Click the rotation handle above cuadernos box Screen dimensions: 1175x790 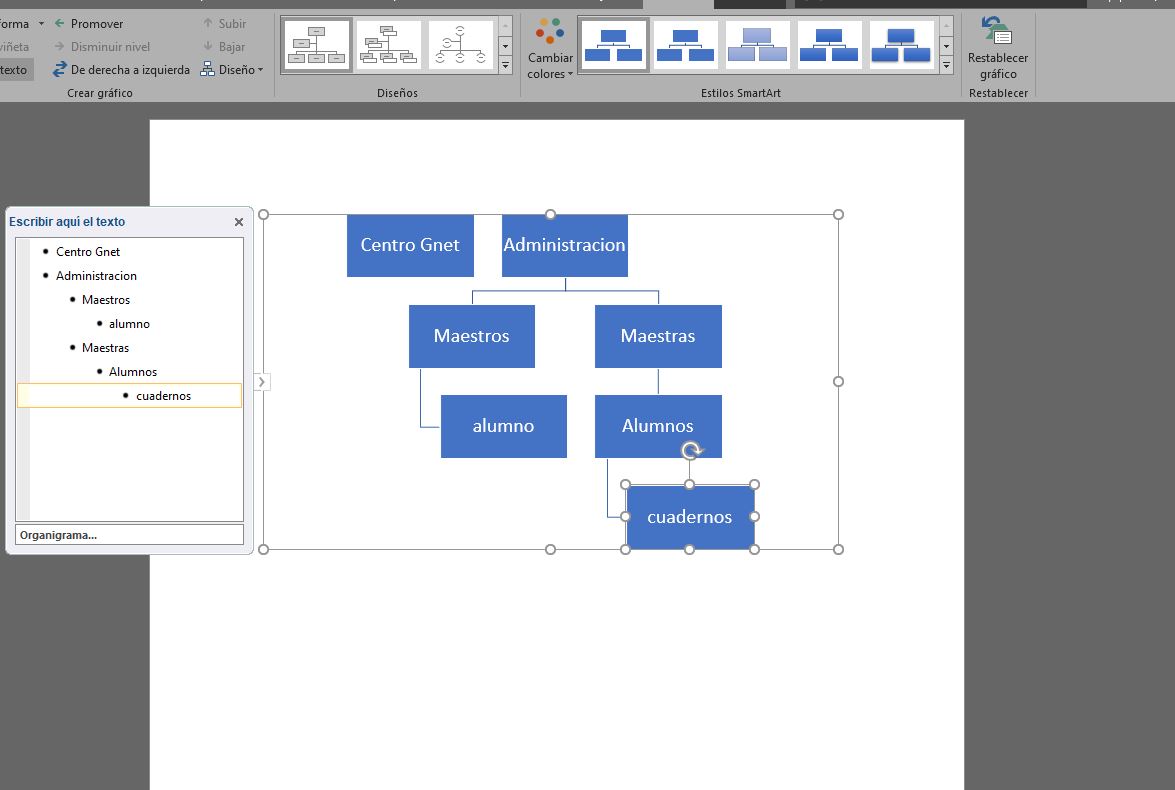point(690,451)
